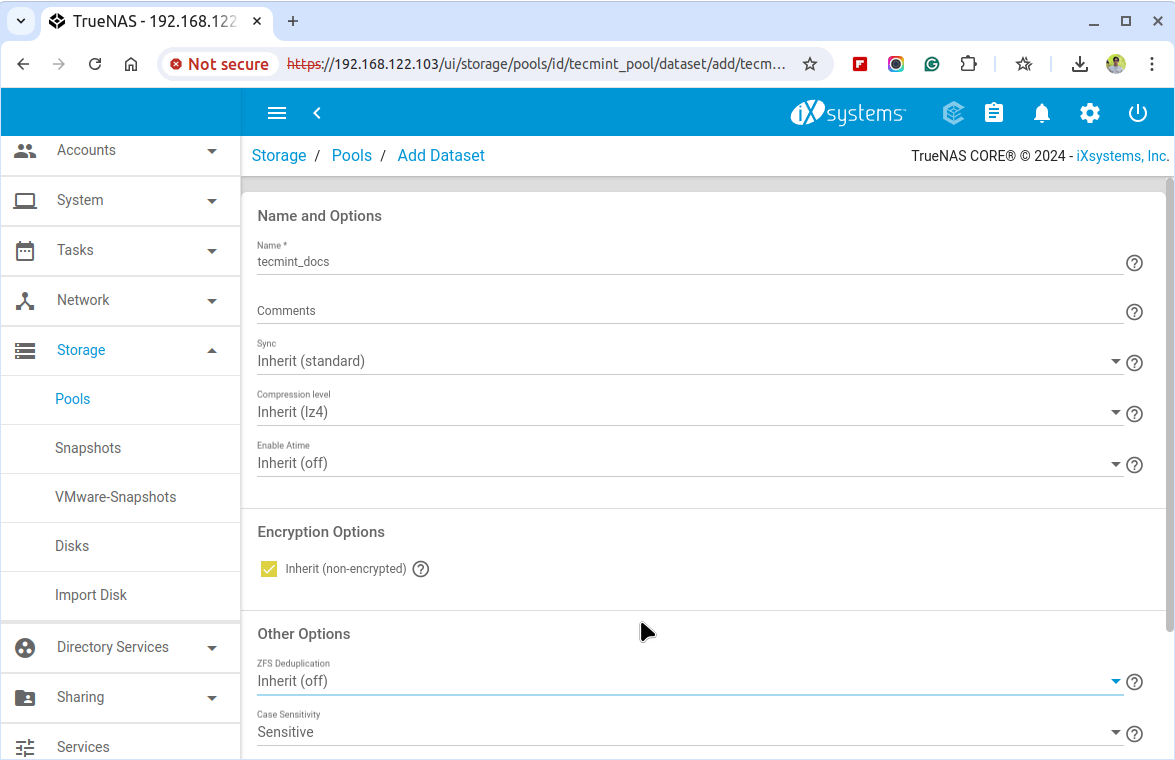
Task: Reload the page in the browser
Action: (94, 63)
